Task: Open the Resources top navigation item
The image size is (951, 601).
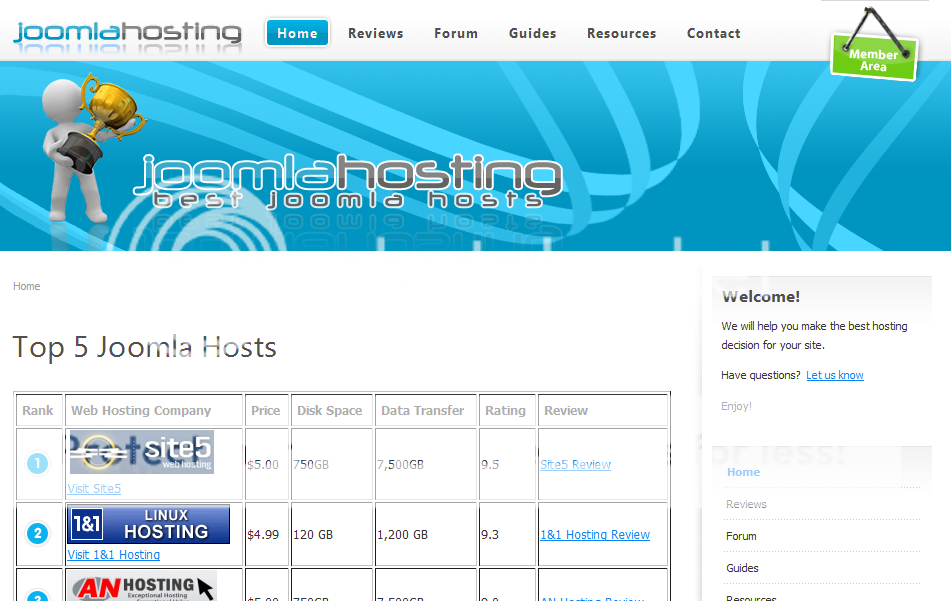Action: tap(622, 33)
